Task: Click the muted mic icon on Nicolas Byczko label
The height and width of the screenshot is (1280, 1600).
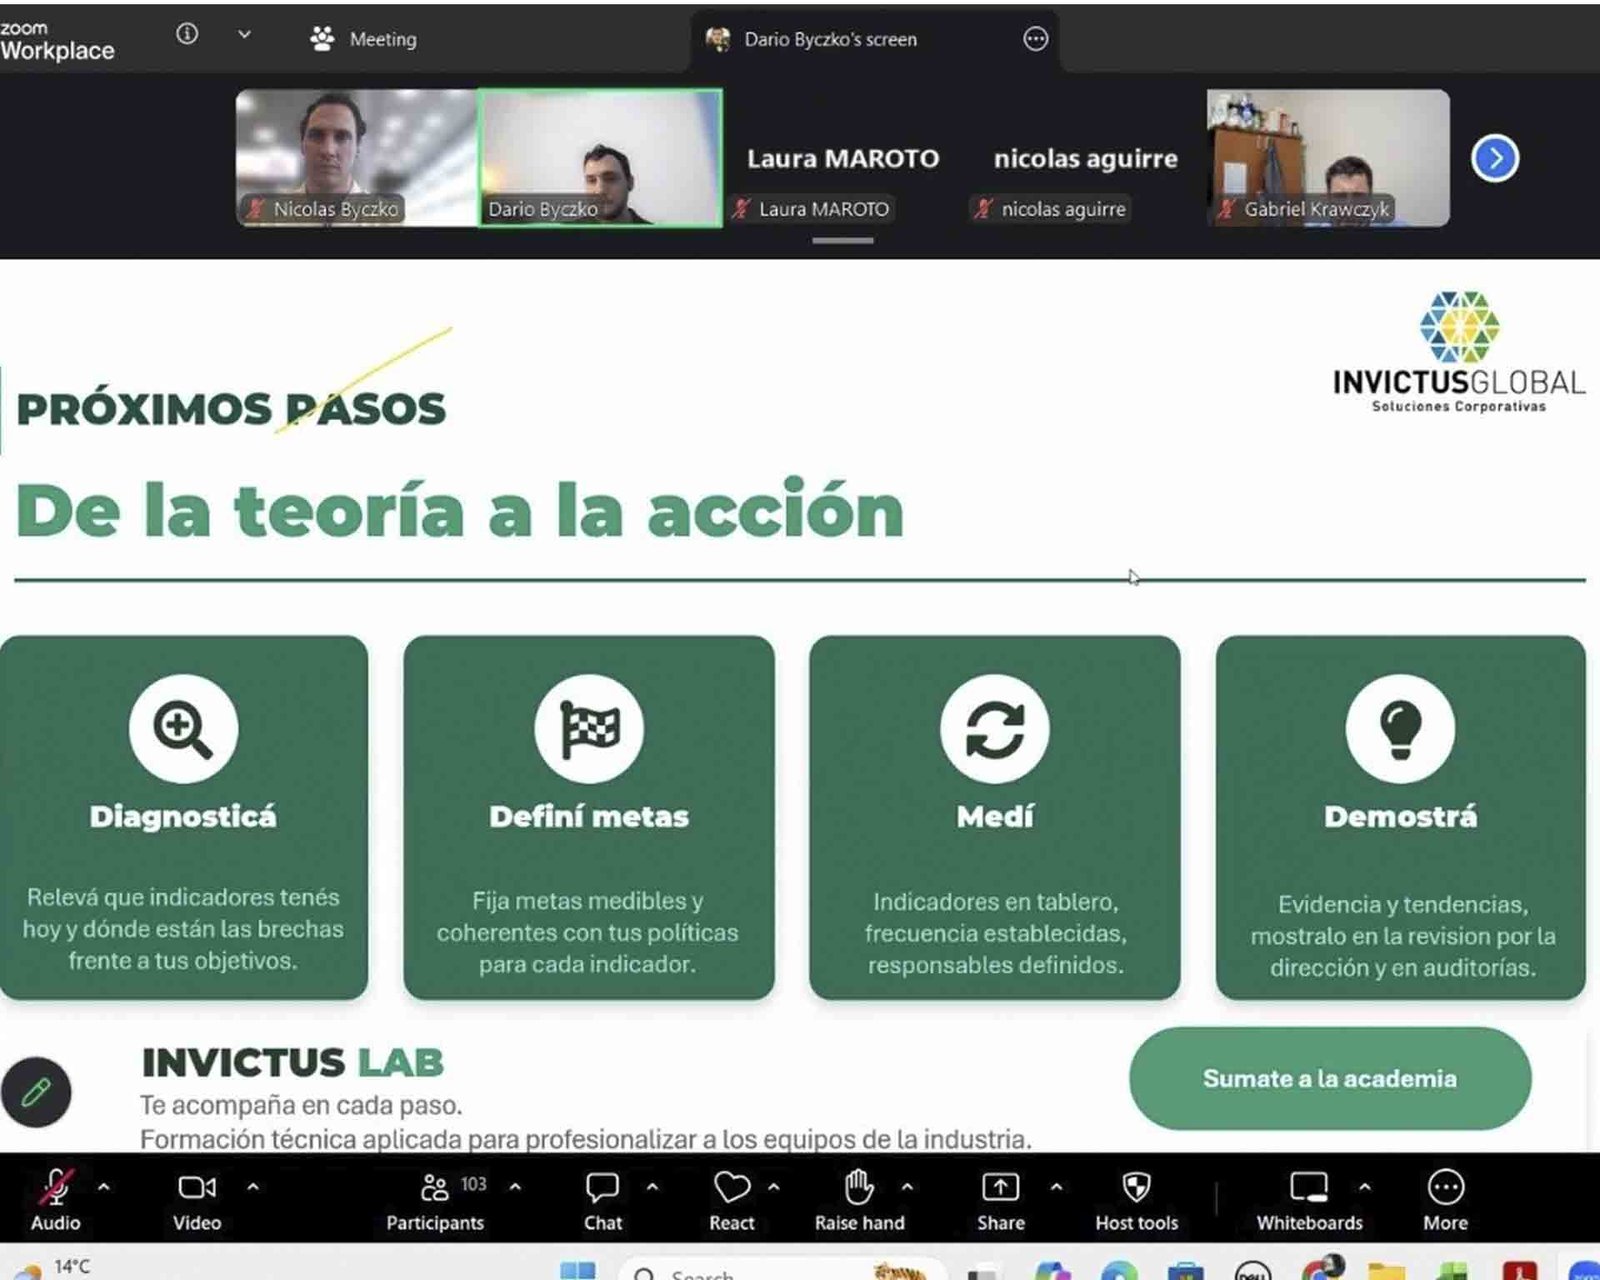Action: pos(256,209)
